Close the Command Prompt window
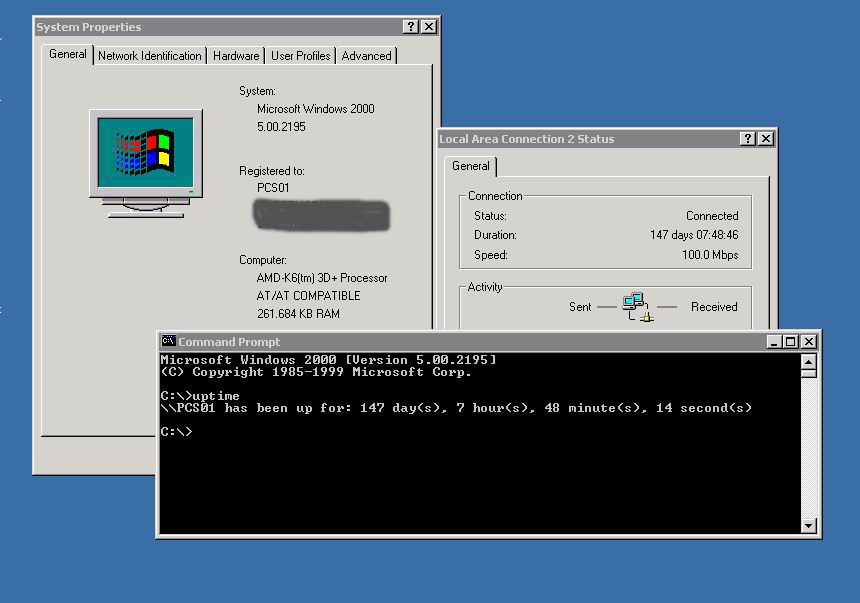The width and height of the screenshot is (860, 603). point(808,342)
